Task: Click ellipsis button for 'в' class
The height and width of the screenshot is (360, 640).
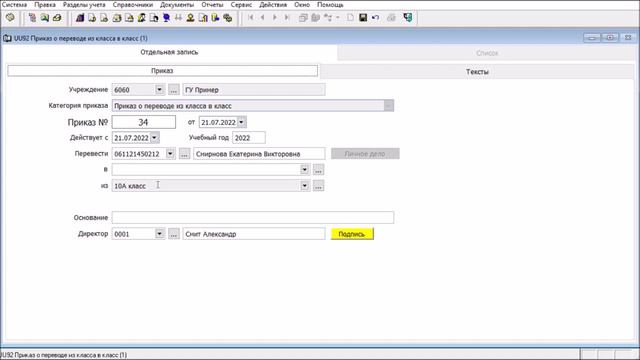Action: coord(318,169)
